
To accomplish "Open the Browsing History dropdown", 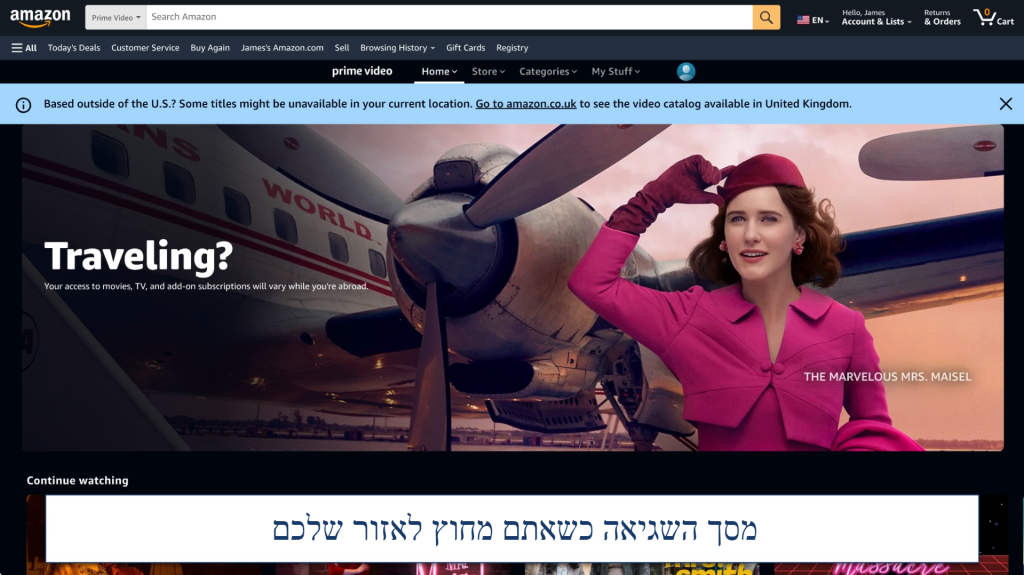I will click(398, 48).
